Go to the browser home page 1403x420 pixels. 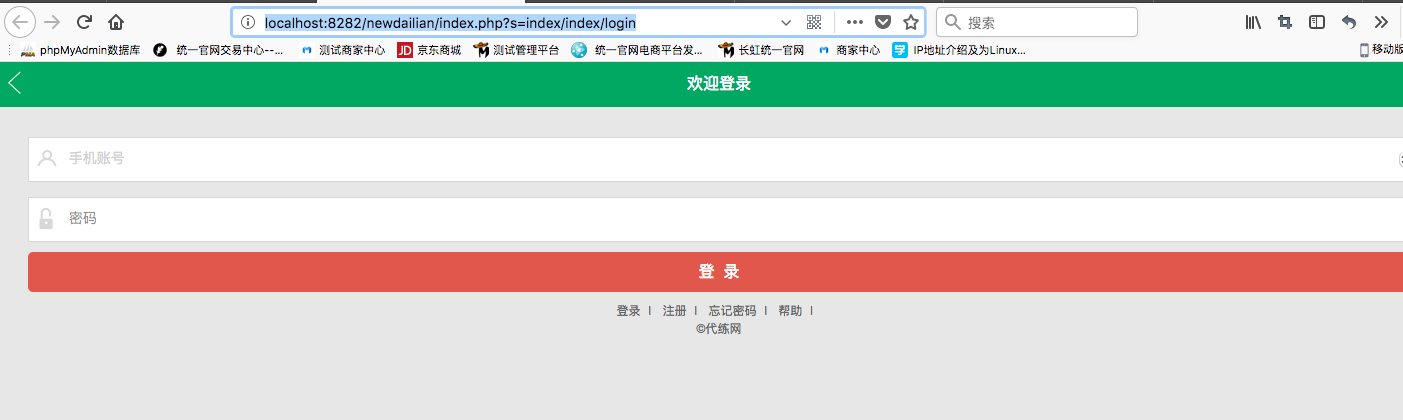116,22
